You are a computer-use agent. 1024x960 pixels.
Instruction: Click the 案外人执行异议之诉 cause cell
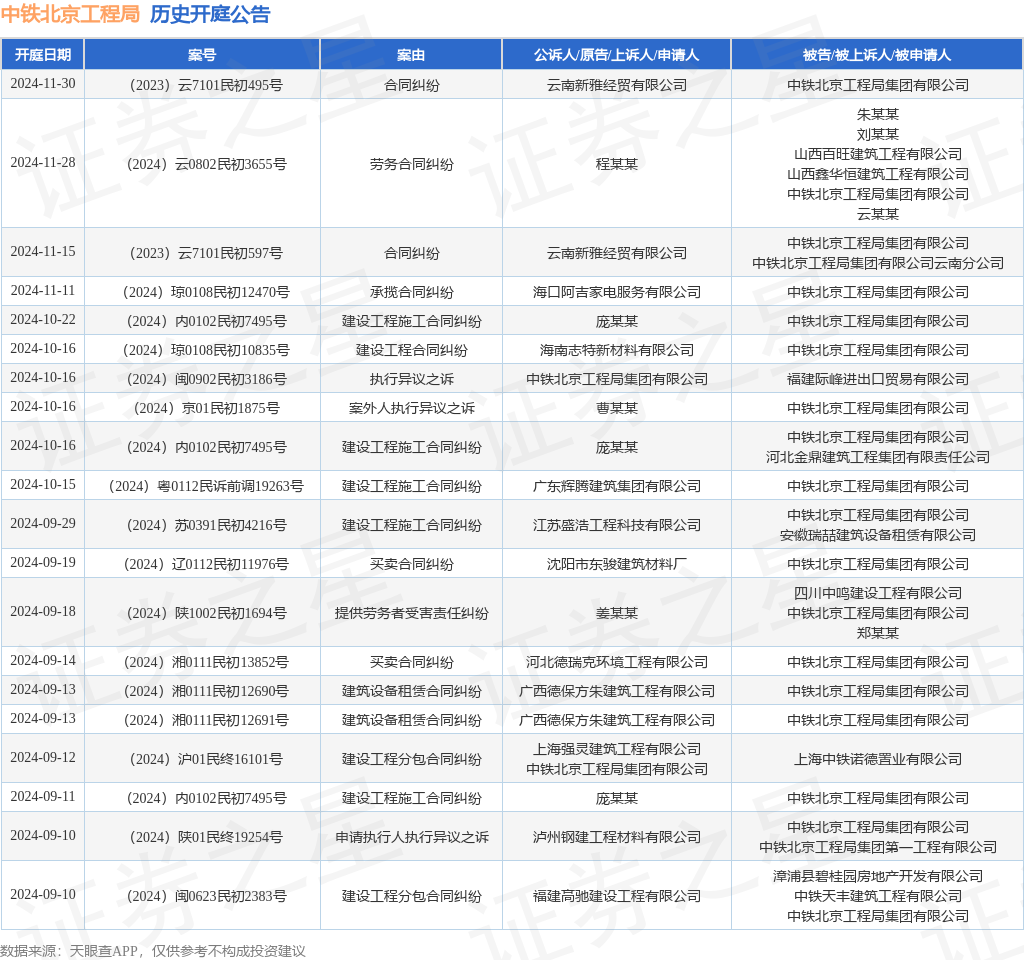pos(411,409)
